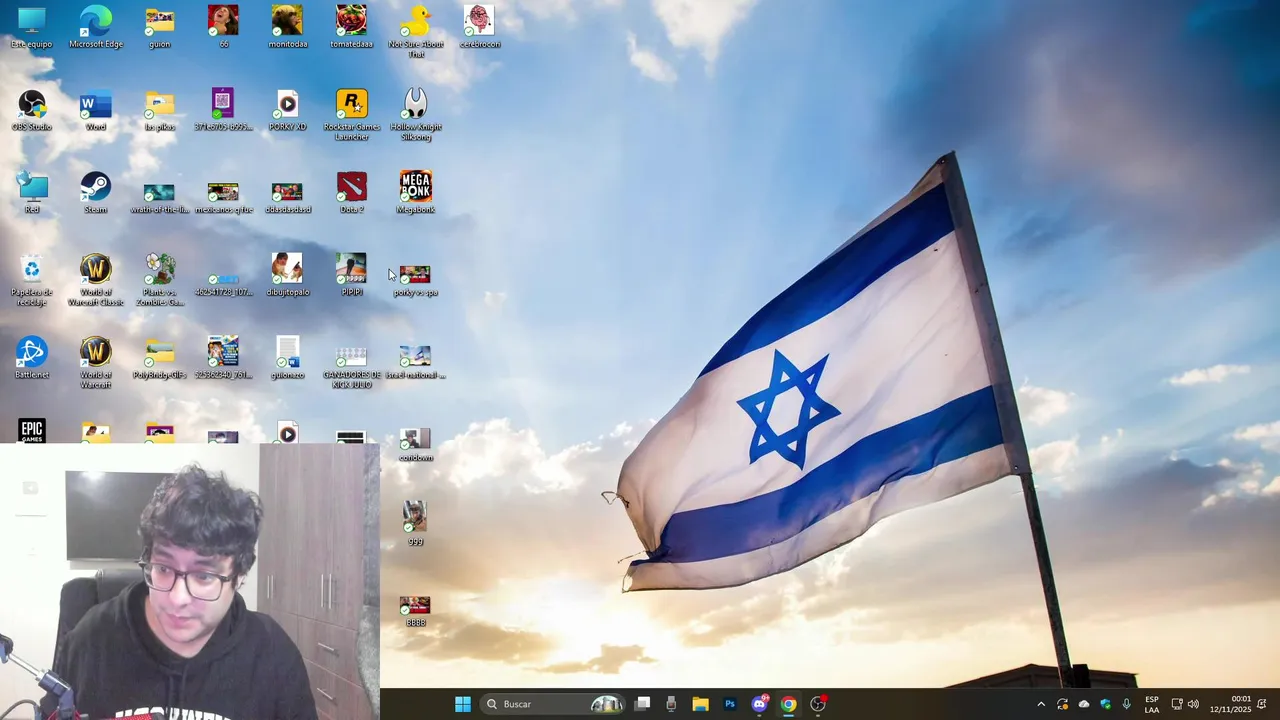
Task: Select the Megabonk game shortcut
Action: (415, 192)
